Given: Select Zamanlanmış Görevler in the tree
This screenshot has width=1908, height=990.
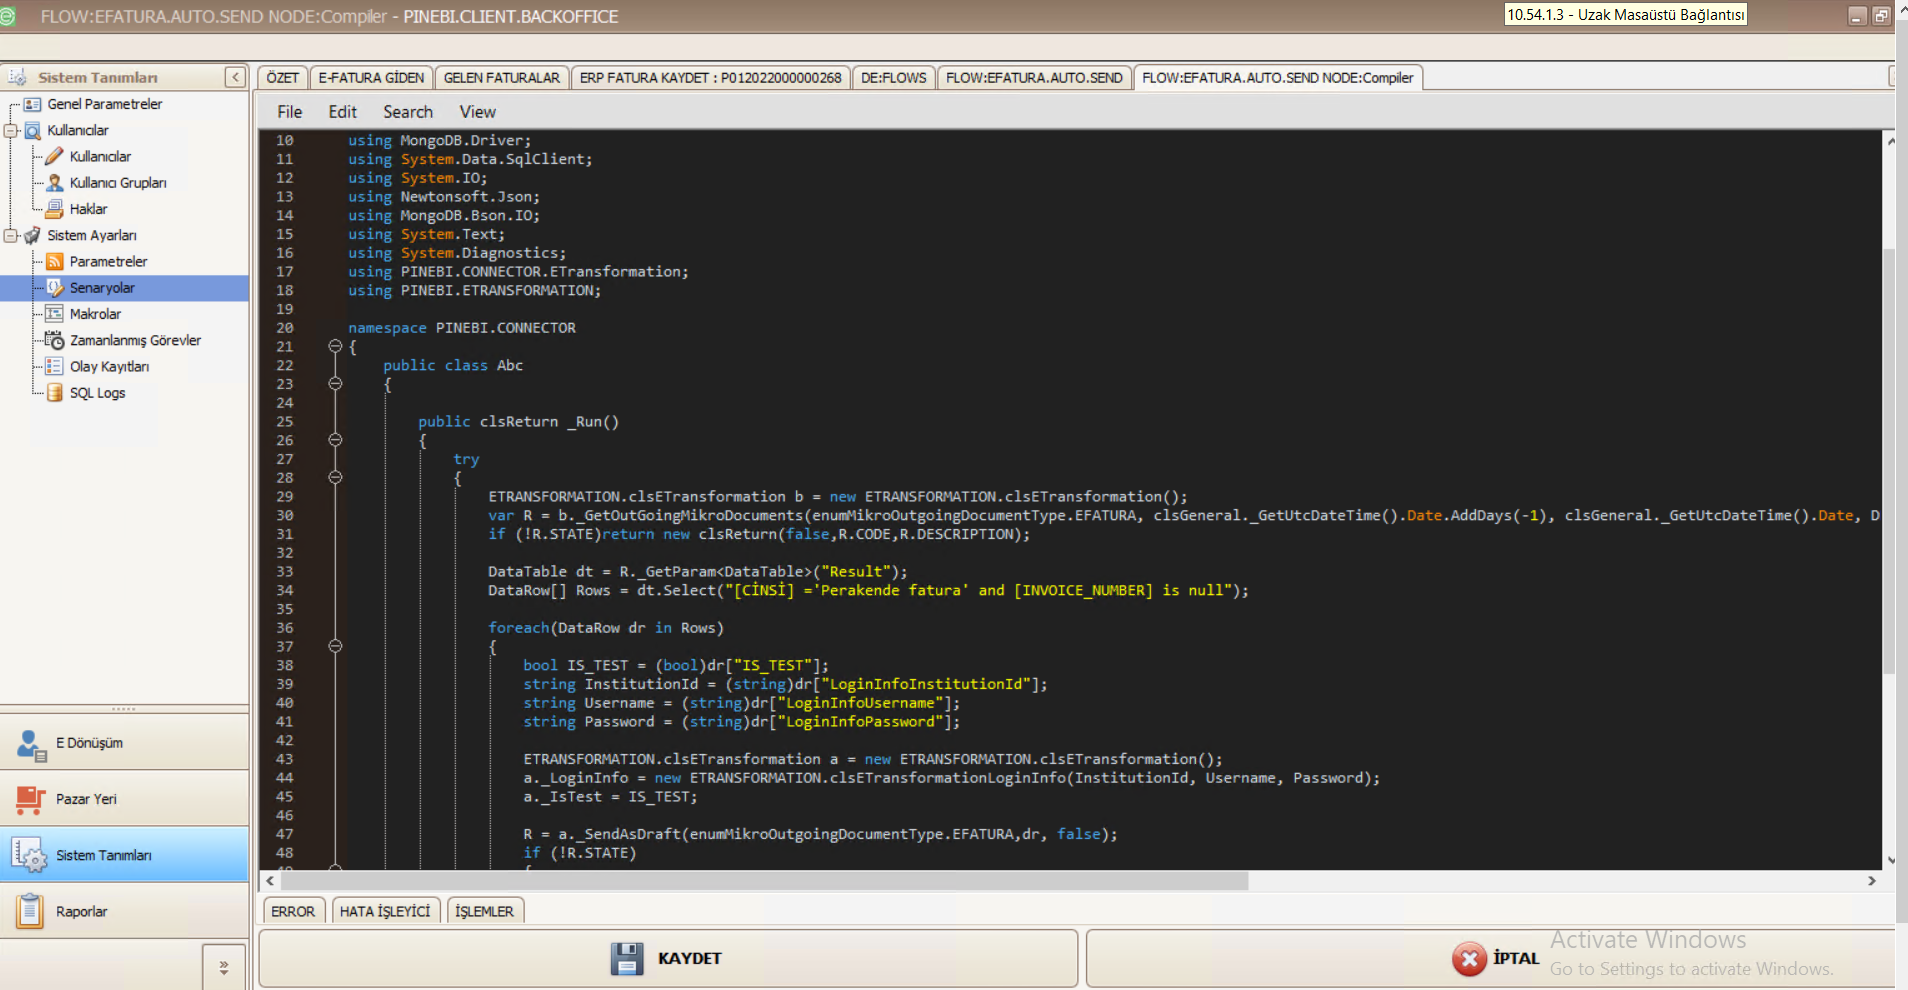Looking at the screenshot, I should coord(135,340).
